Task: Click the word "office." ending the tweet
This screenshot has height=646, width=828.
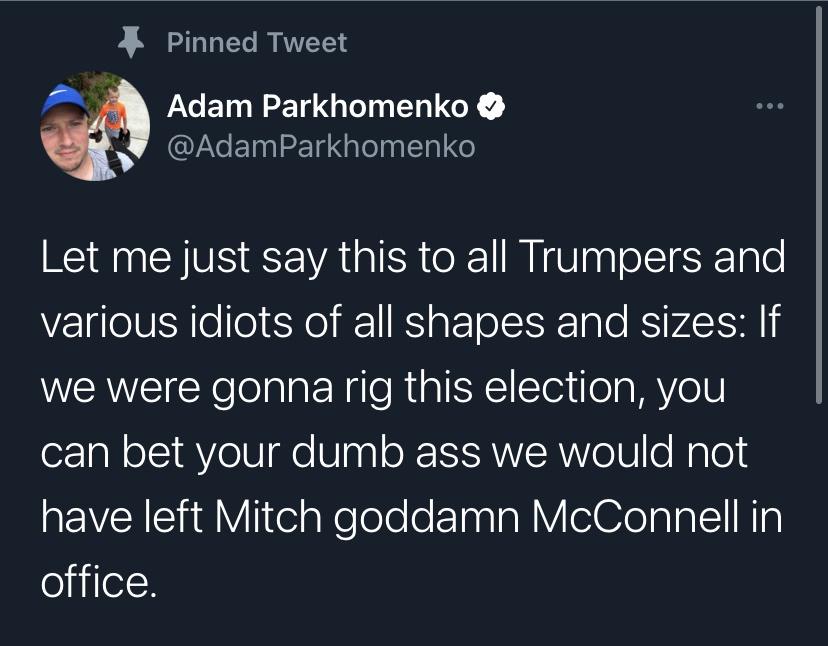Action: pos(99,581)
